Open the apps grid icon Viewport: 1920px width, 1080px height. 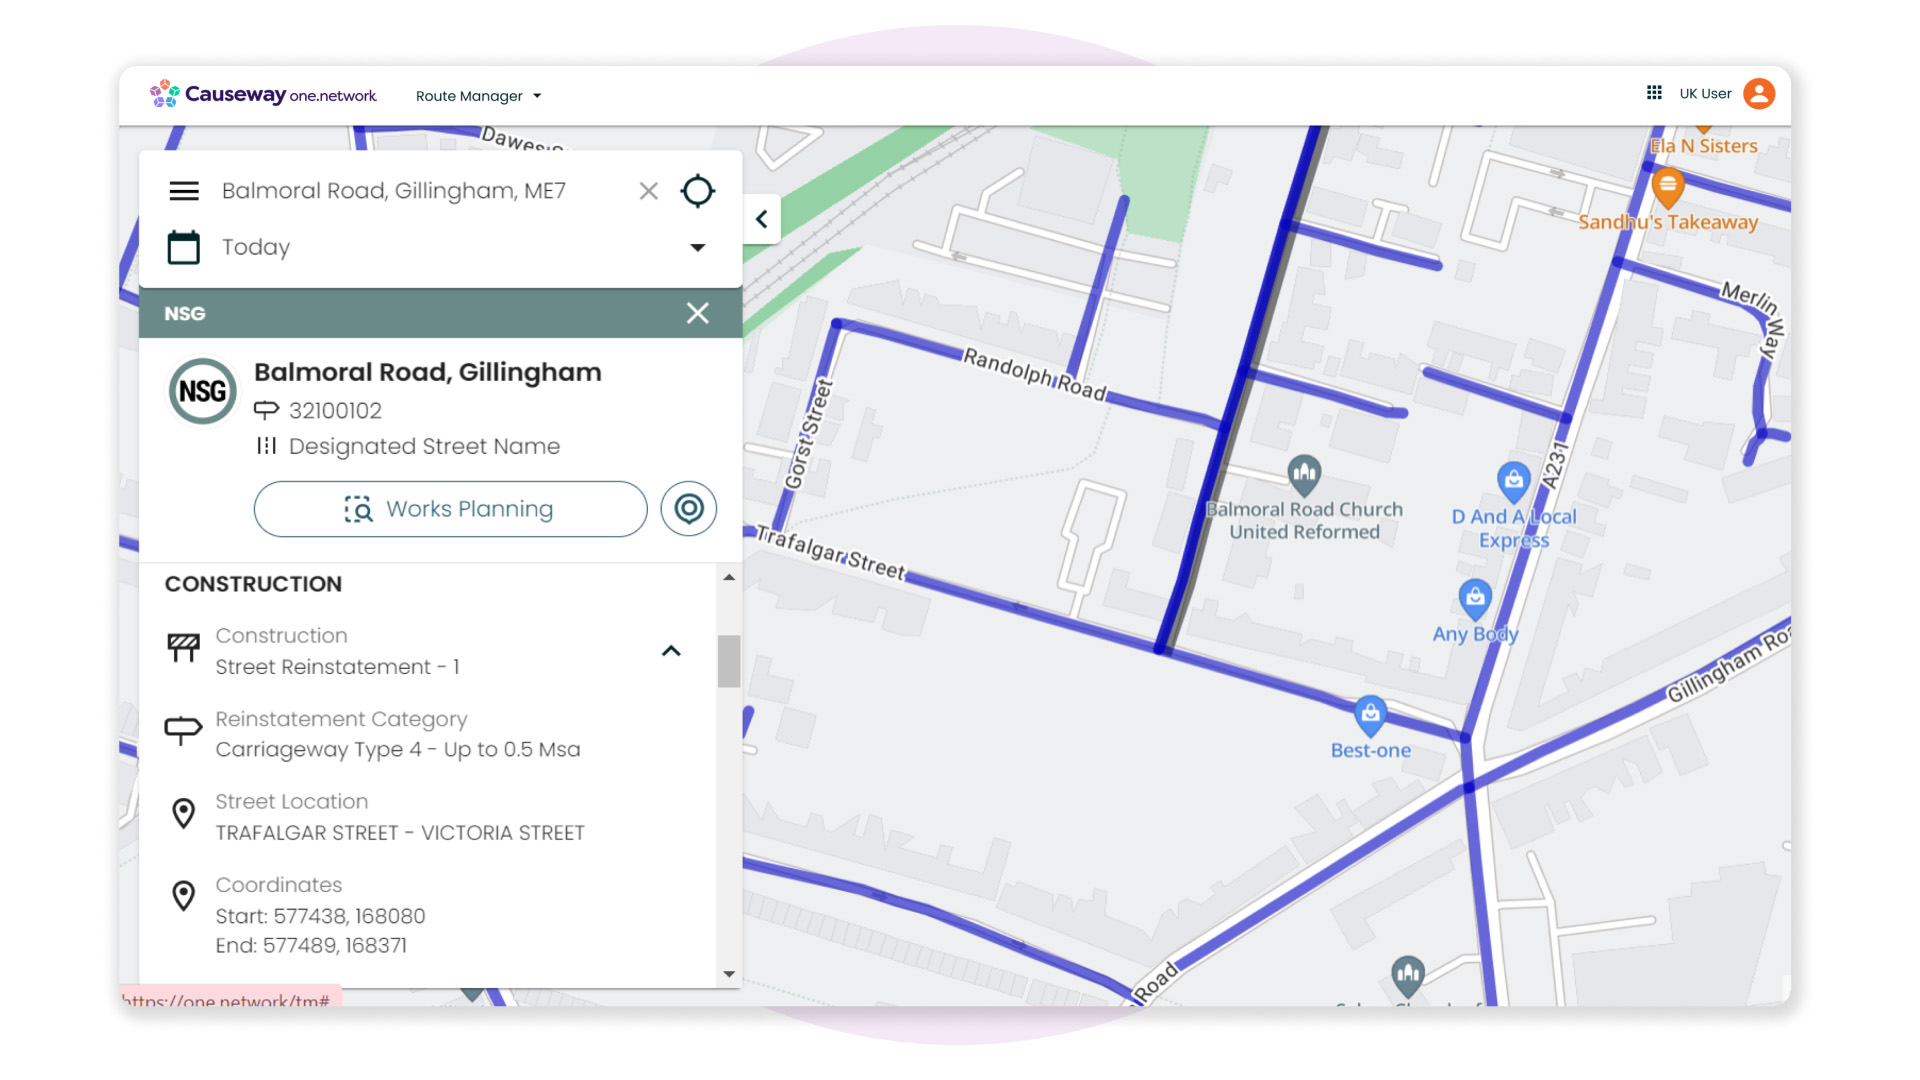pyautogui.click(x=1654, y=93)
